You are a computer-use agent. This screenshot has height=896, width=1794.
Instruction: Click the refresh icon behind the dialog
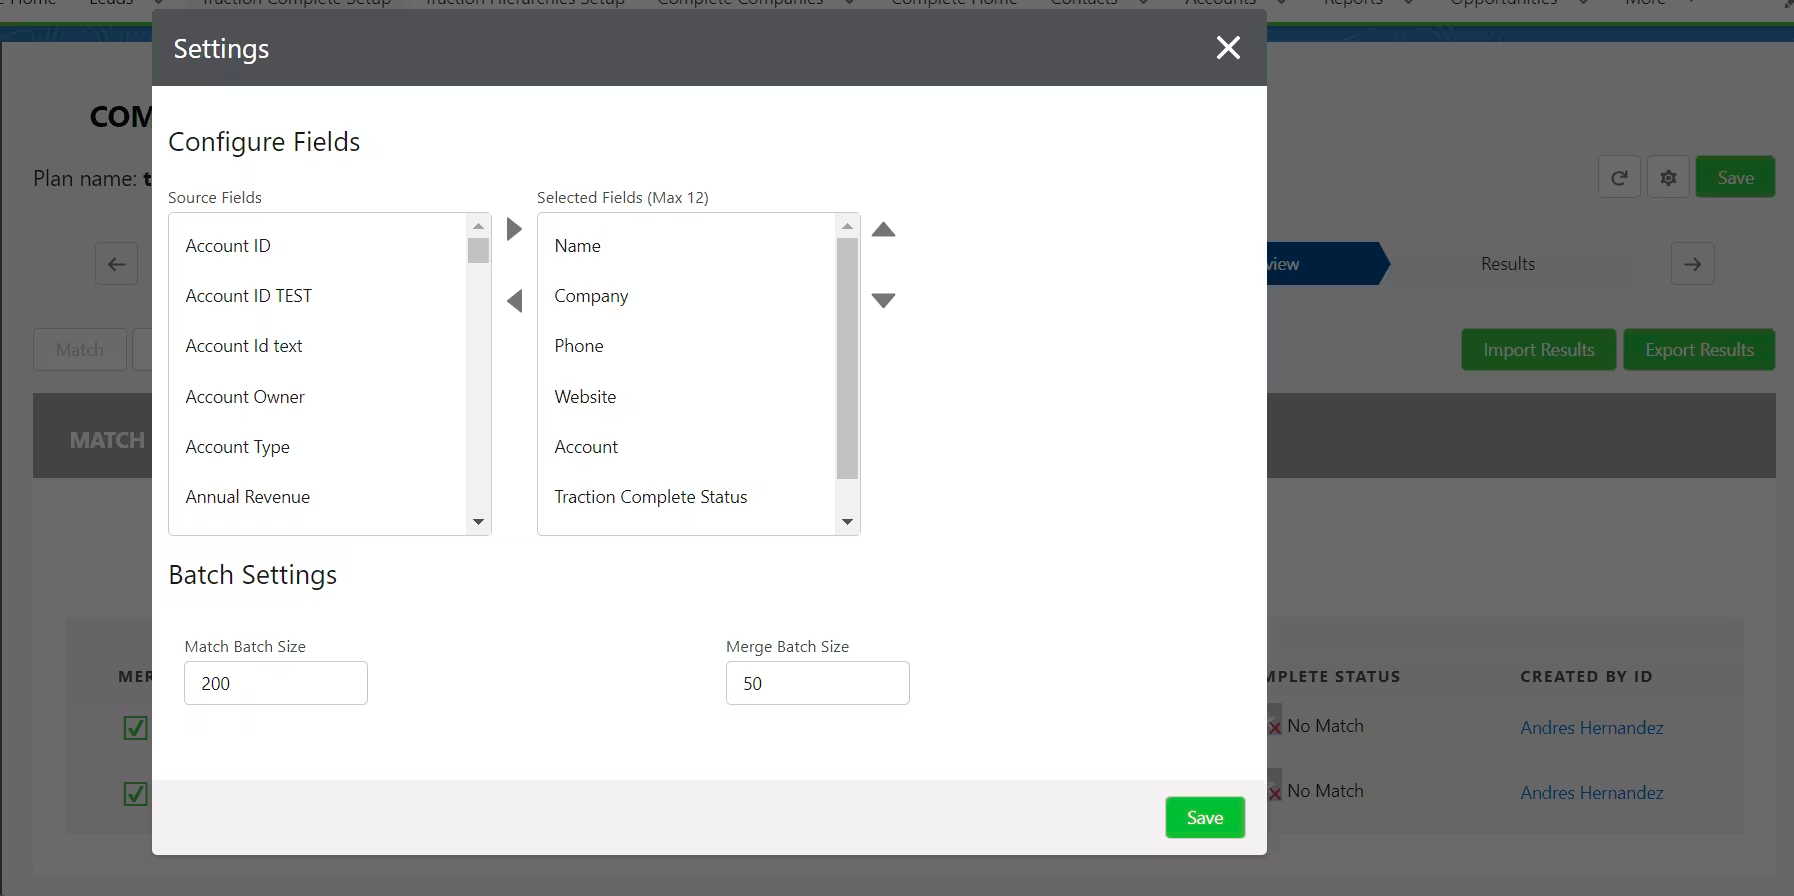[x=1619, y=178]
